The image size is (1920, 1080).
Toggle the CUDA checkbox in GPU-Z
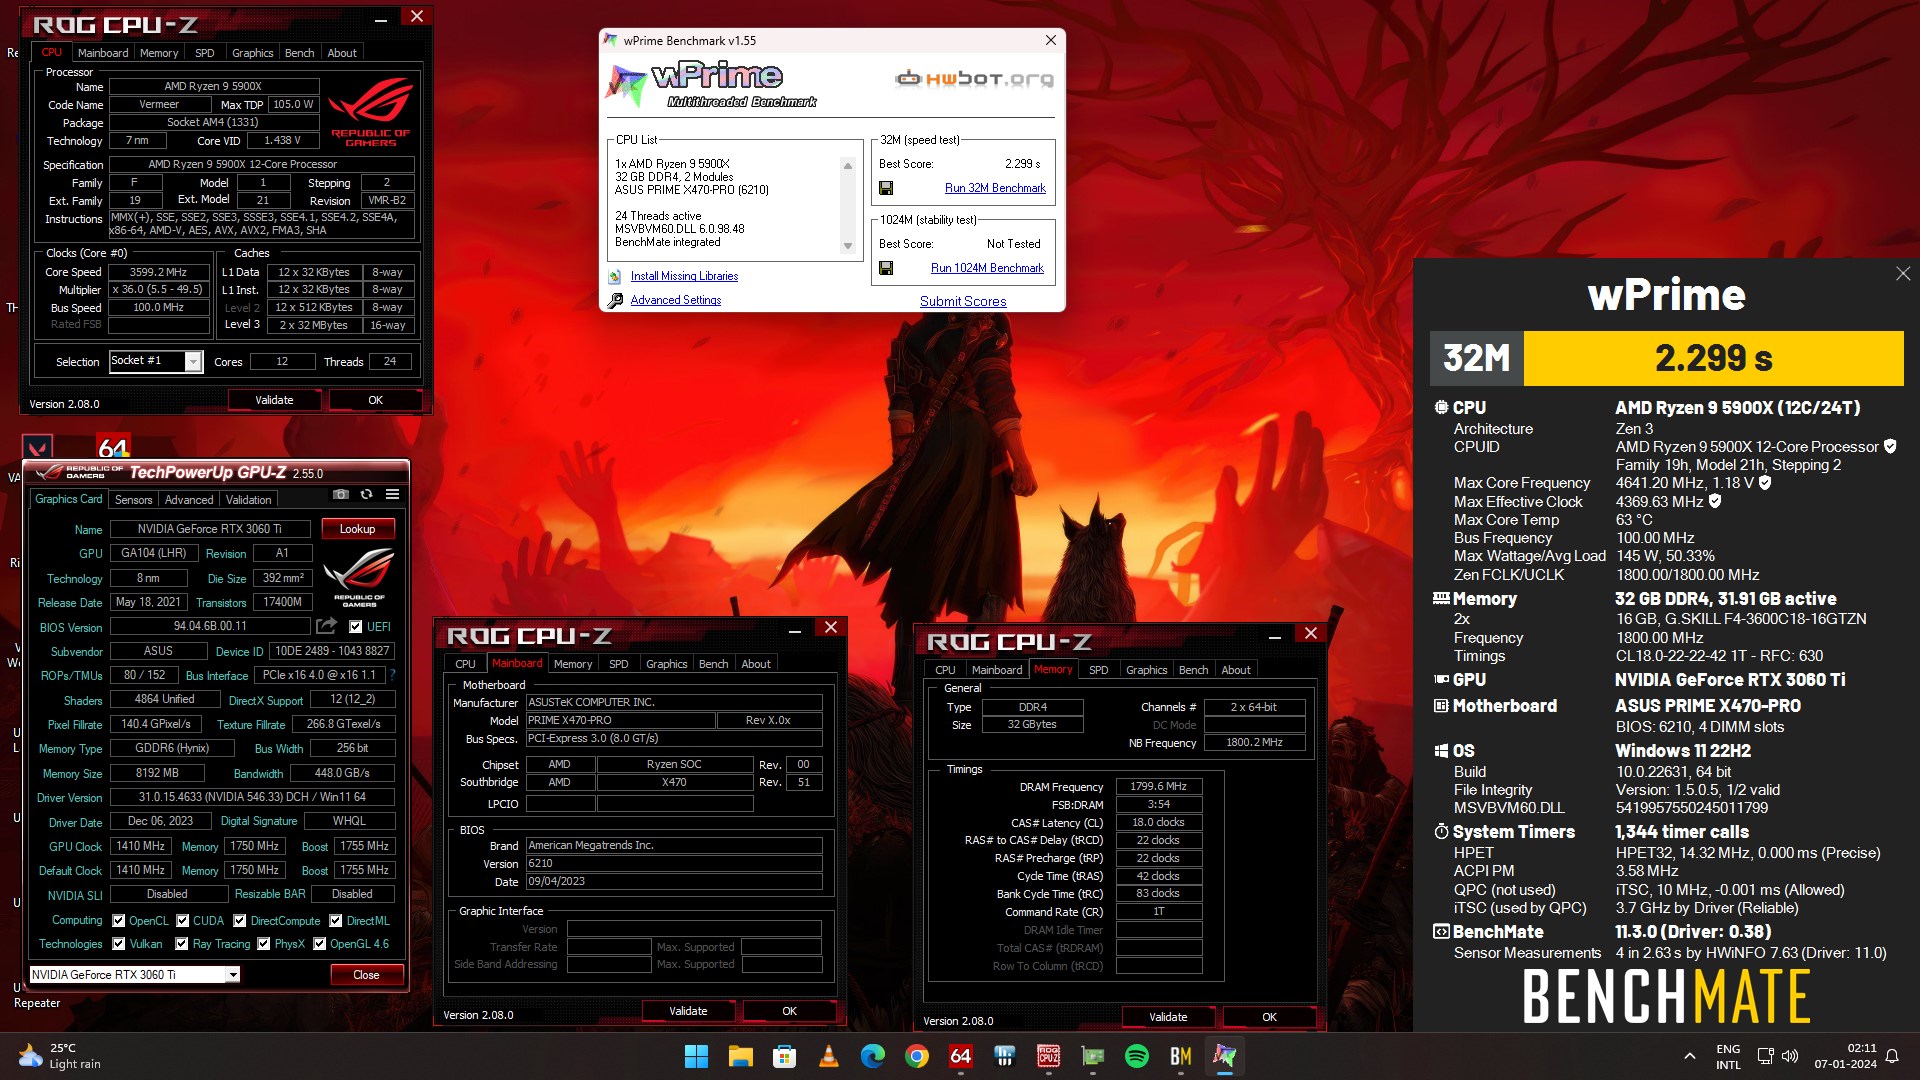[183, 921]
